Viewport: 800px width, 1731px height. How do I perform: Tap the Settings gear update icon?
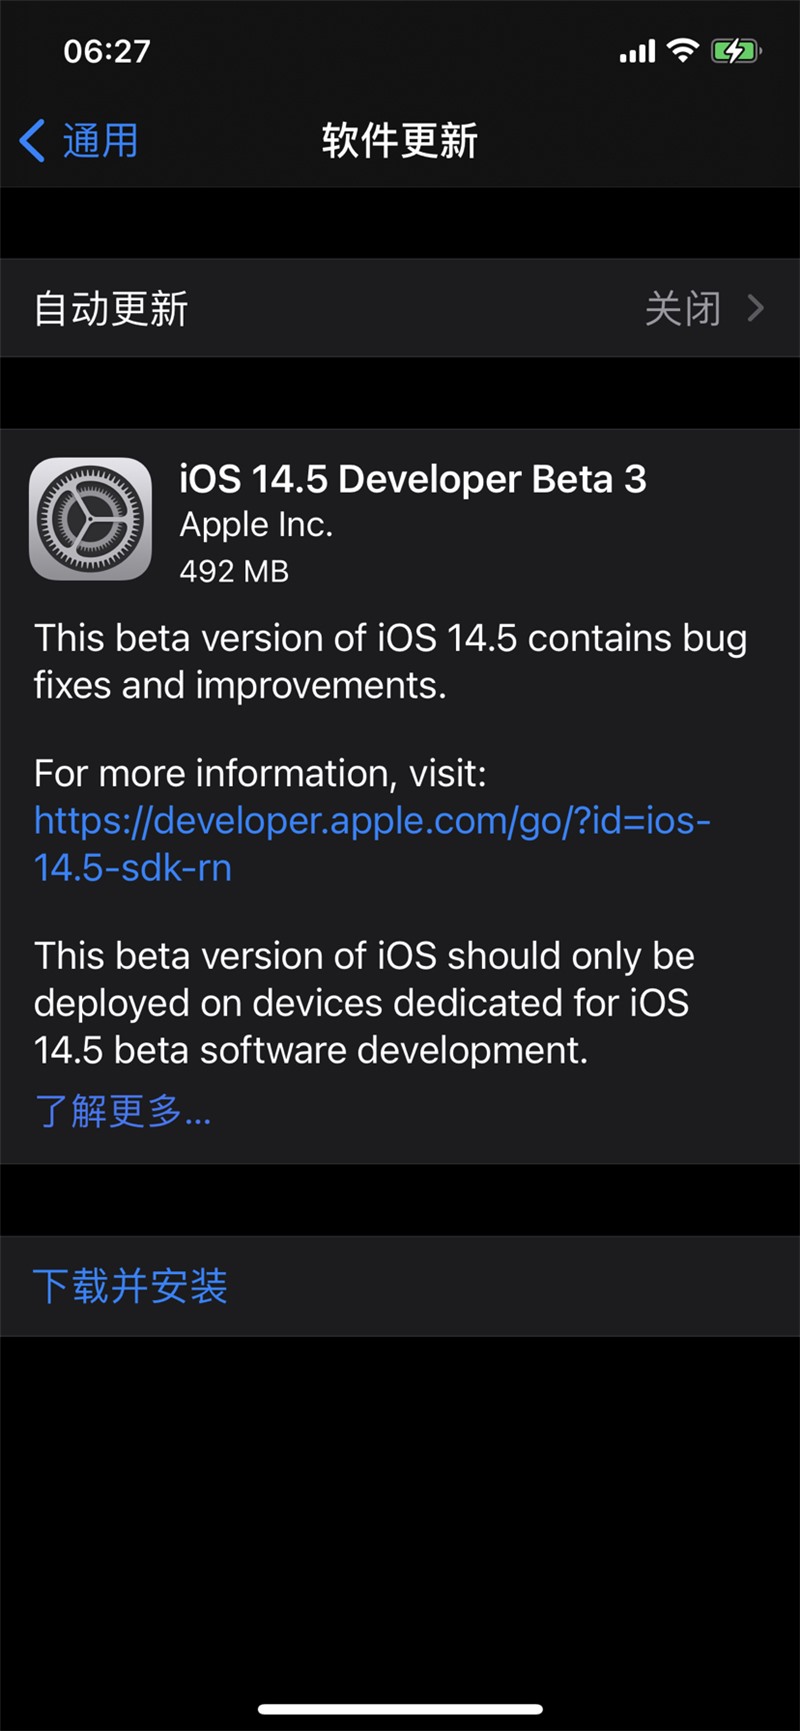[91, 519]
